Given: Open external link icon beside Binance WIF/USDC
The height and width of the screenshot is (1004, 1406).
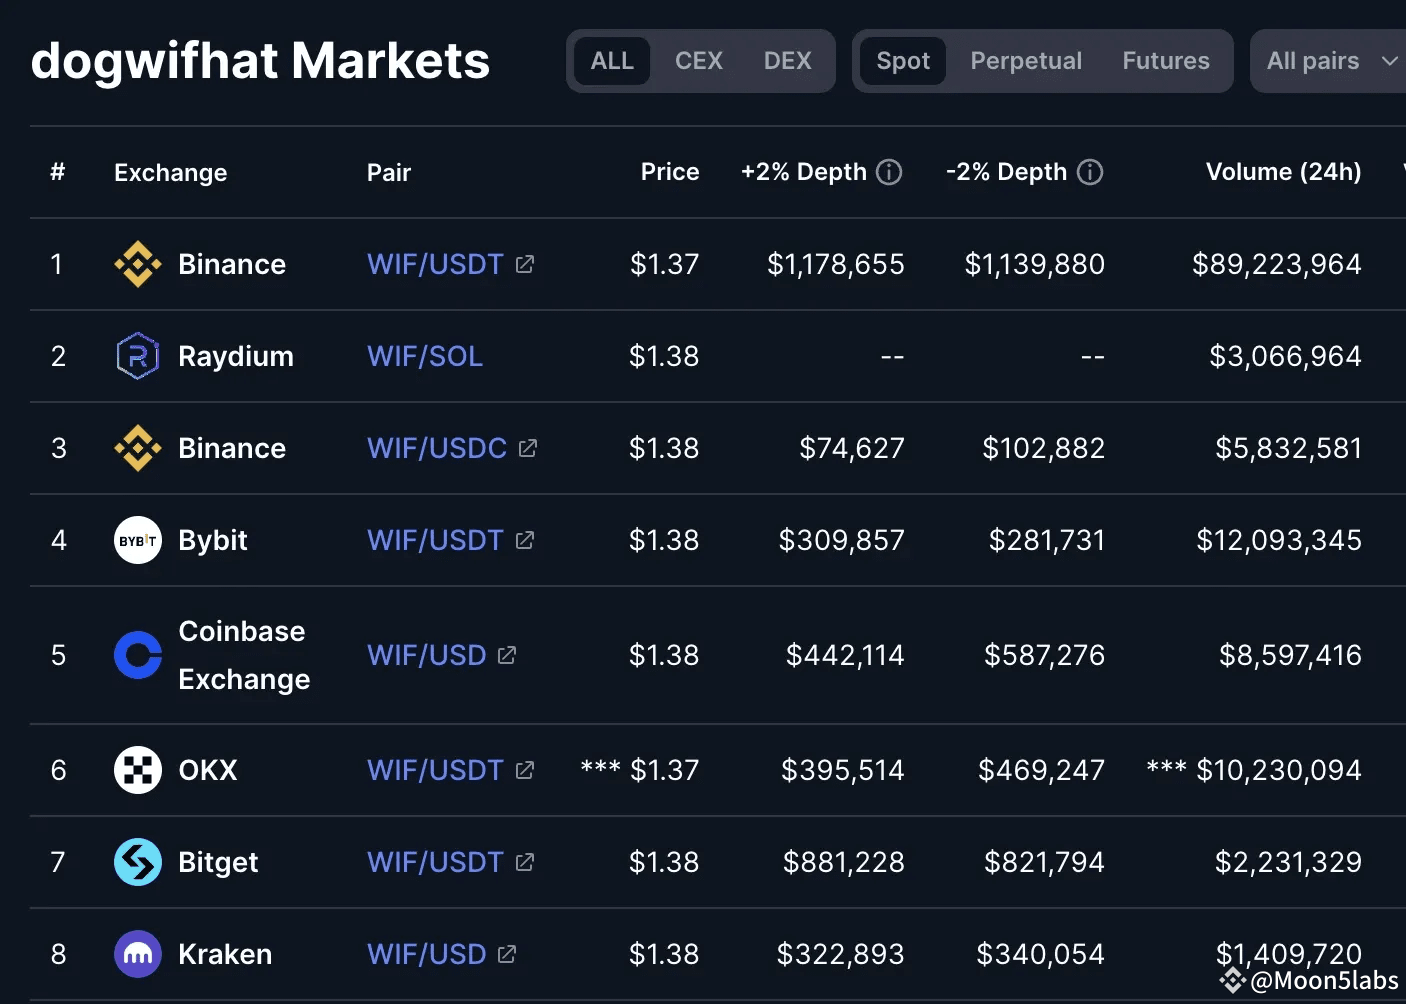Looking at the screenshot, I should [528, 448].
